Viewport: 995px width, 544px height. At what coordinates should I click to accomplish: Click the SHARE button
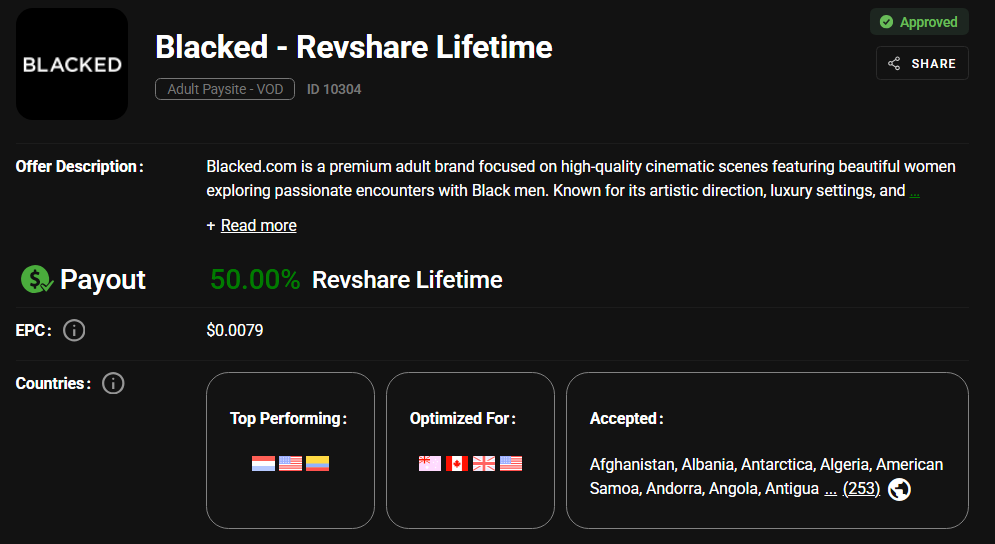click(x=922, y=63)
